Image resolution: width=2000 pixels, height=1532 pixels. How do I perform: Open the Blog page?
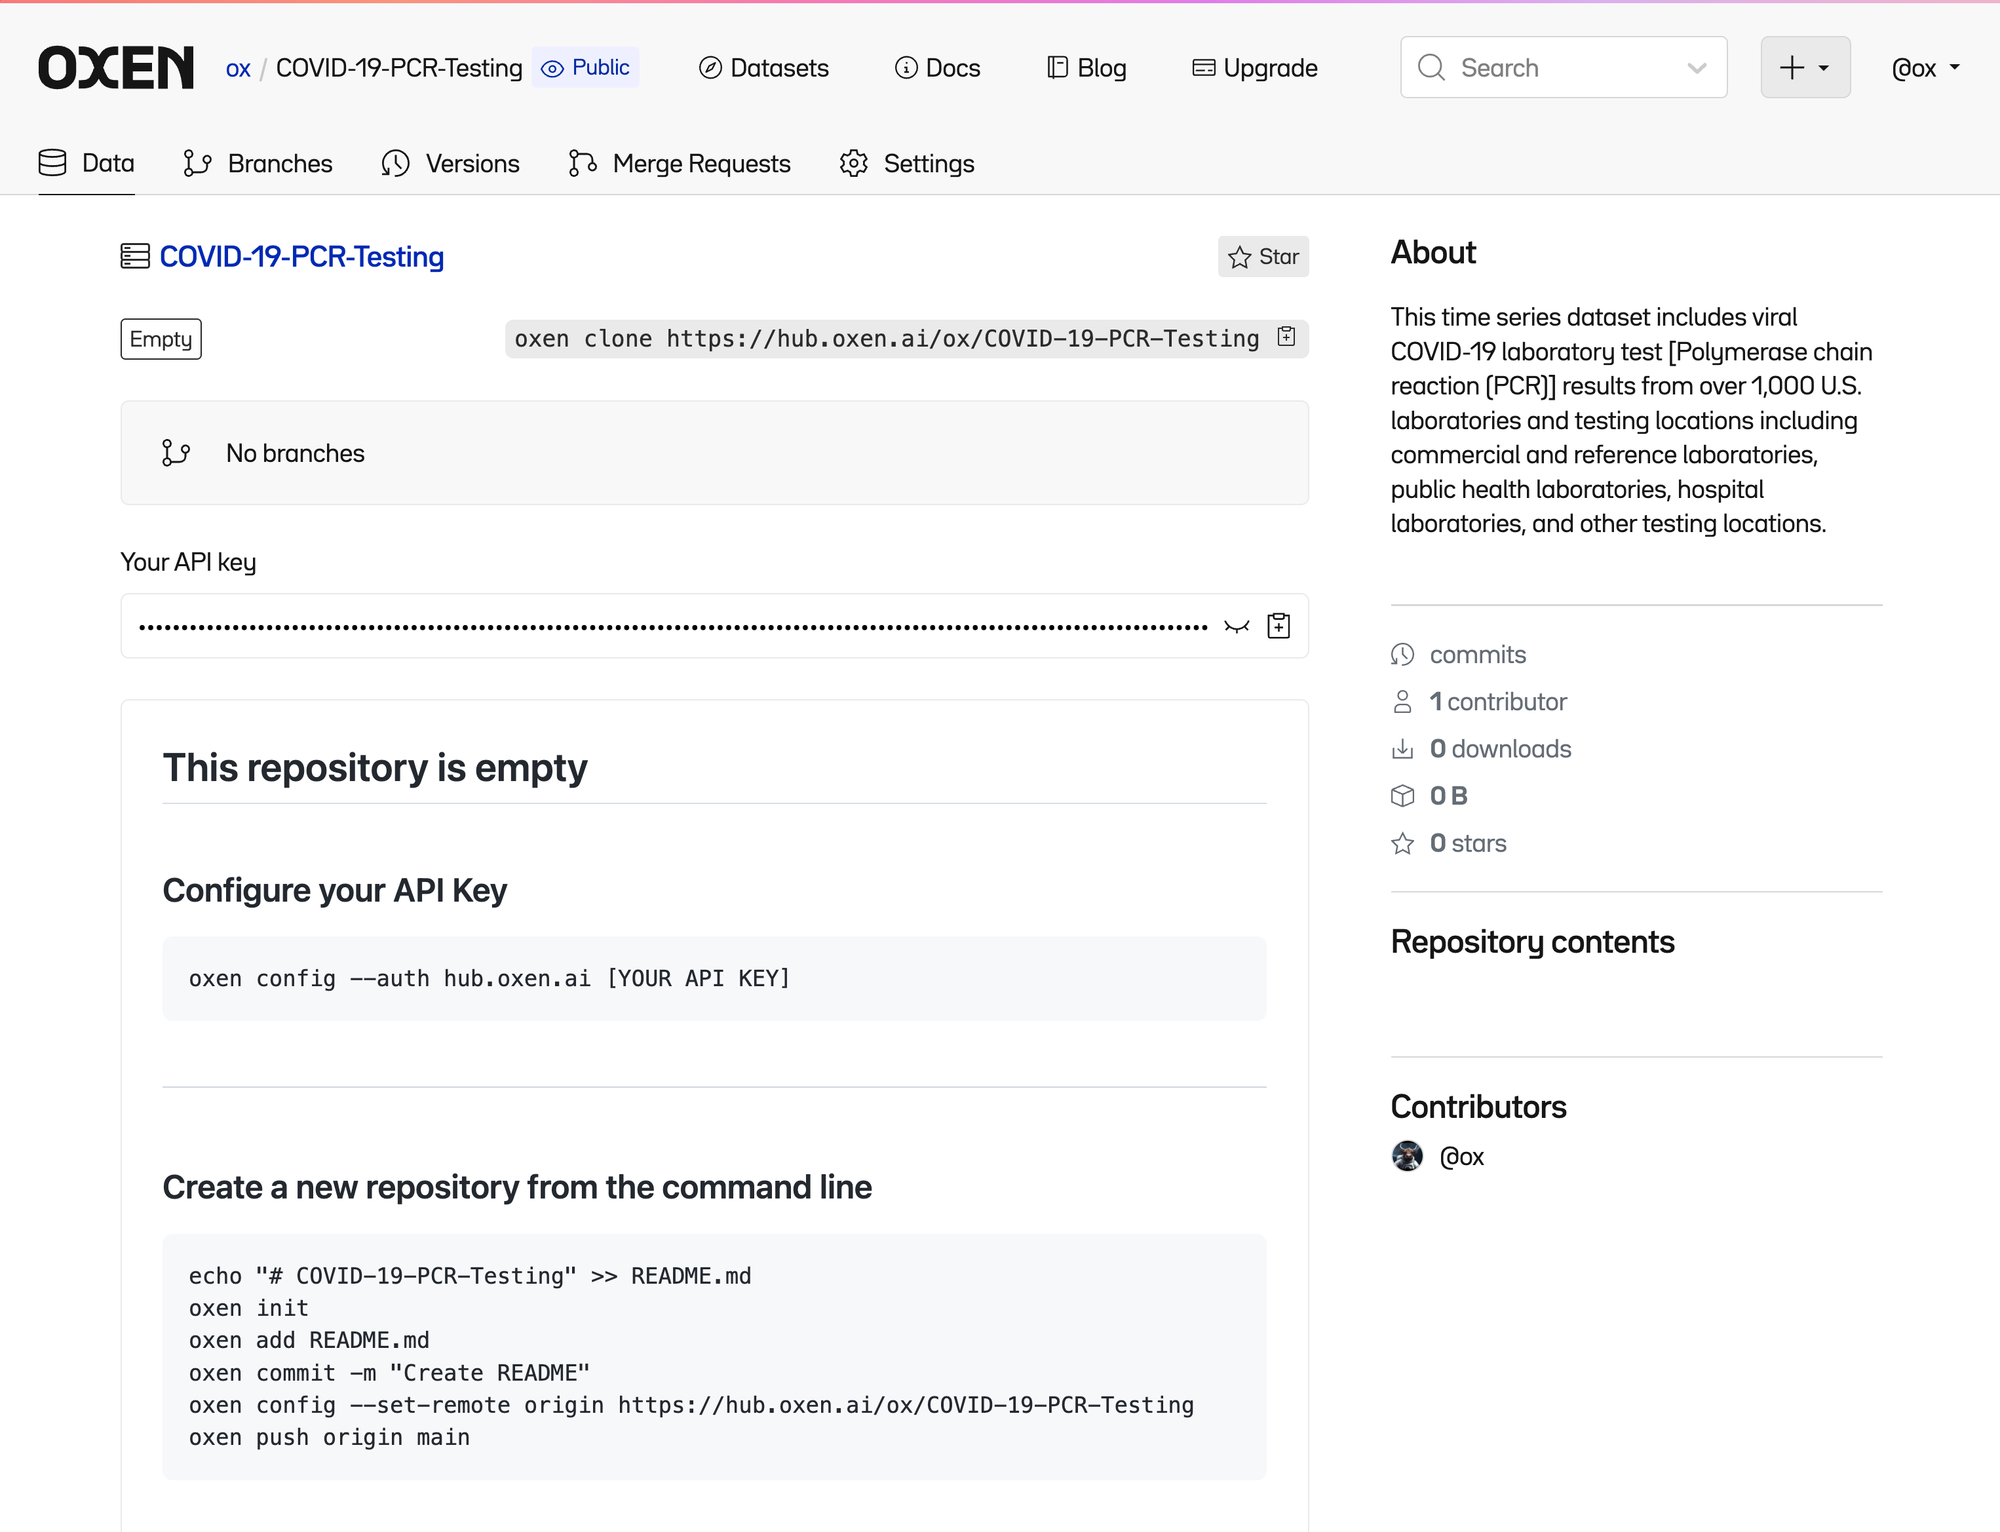[1087, 68]
